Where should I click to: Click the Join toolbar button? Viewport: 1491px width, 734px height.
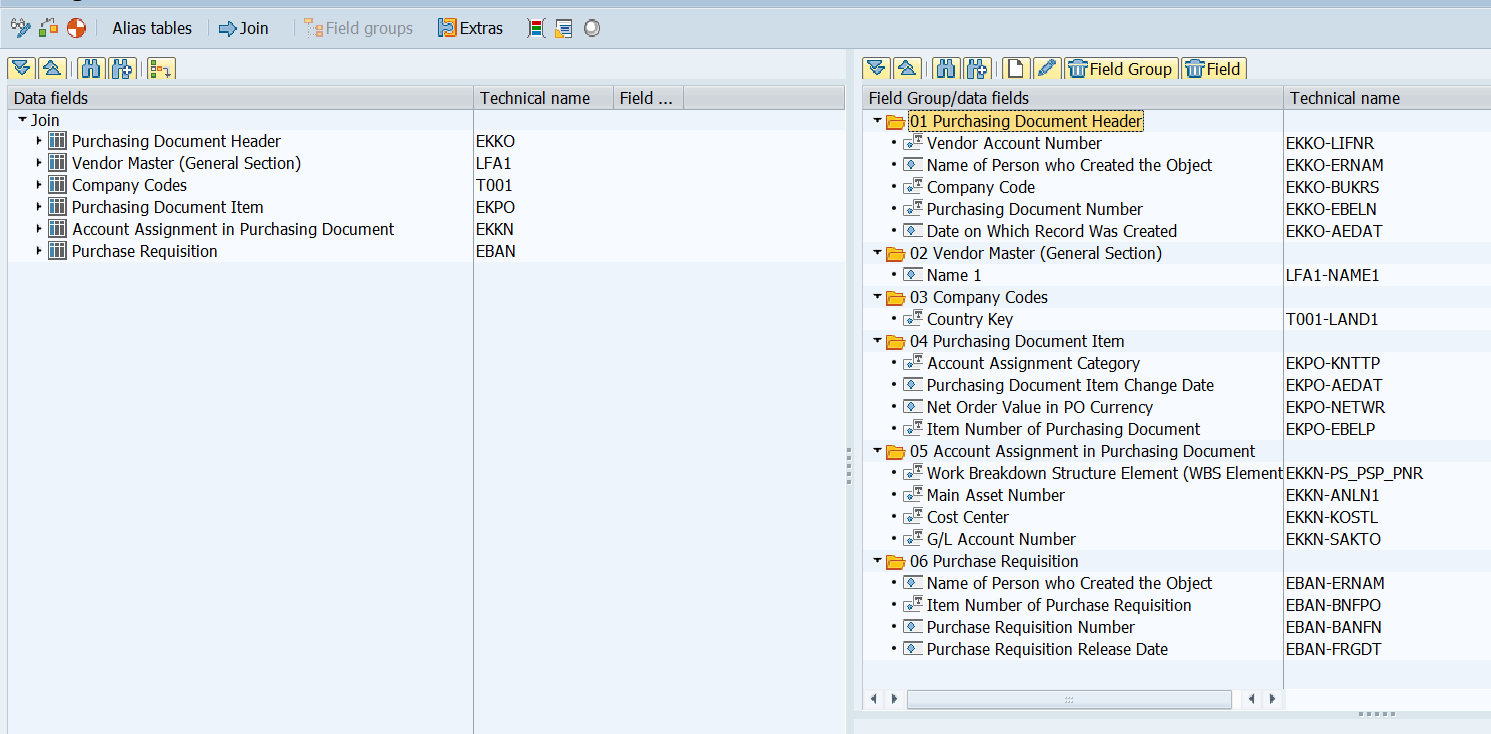[x=243, y=28]
